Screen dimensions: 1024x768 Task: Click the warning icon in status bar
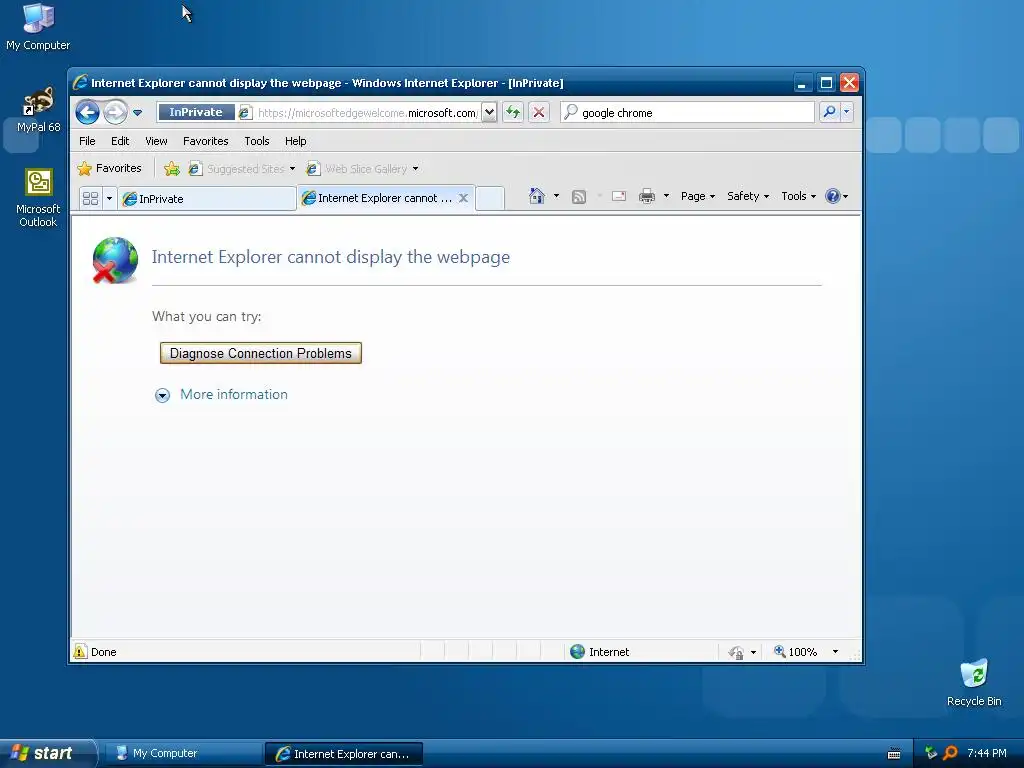[80, 652]
